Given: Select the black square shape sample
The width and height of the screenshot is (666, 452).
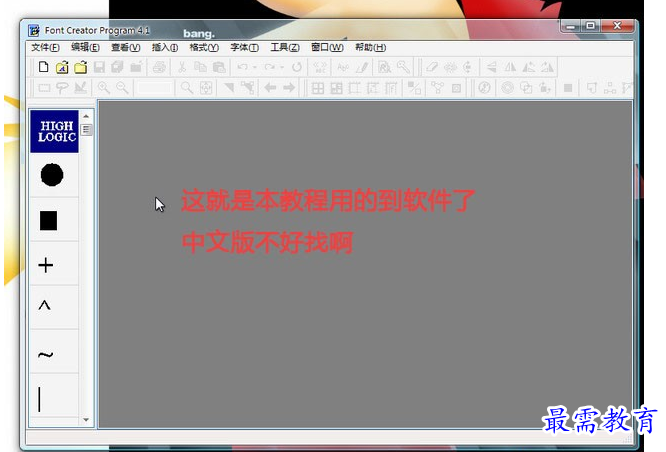Looking at the screenshot, I should 48,221.
